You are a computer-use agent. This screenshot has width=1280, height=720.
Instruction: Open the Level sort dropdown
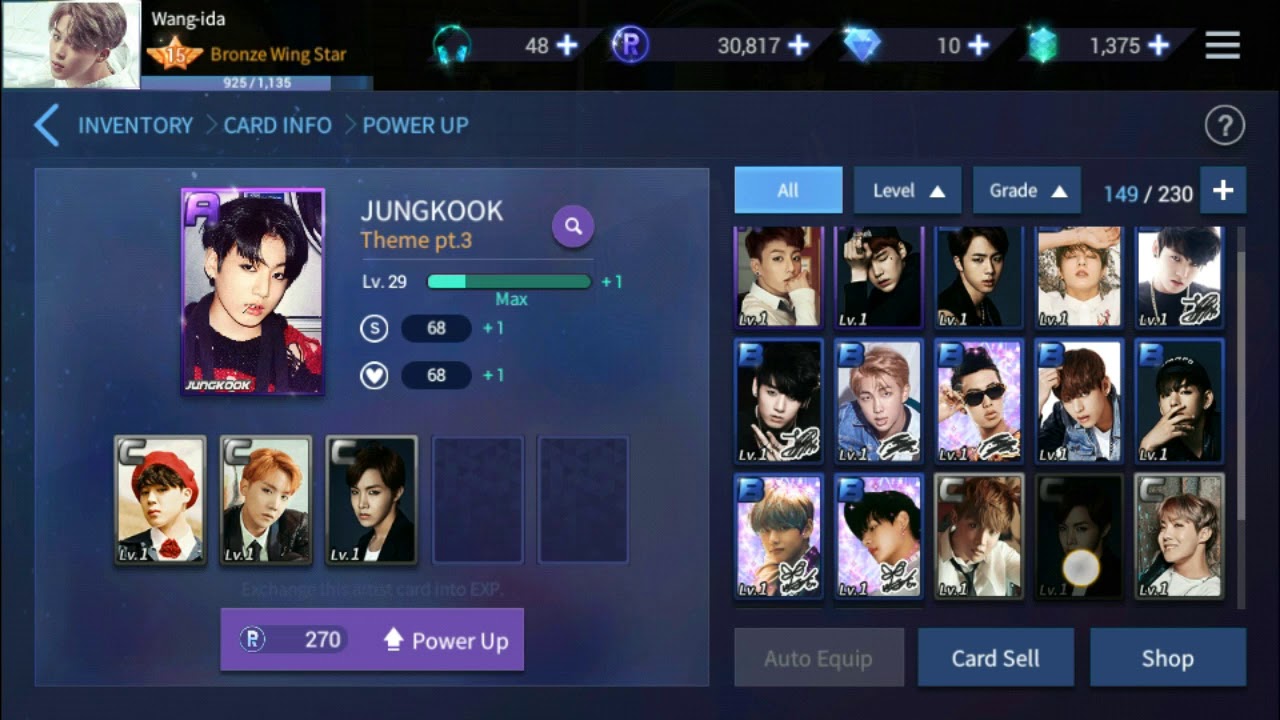[x=908, y=190]
